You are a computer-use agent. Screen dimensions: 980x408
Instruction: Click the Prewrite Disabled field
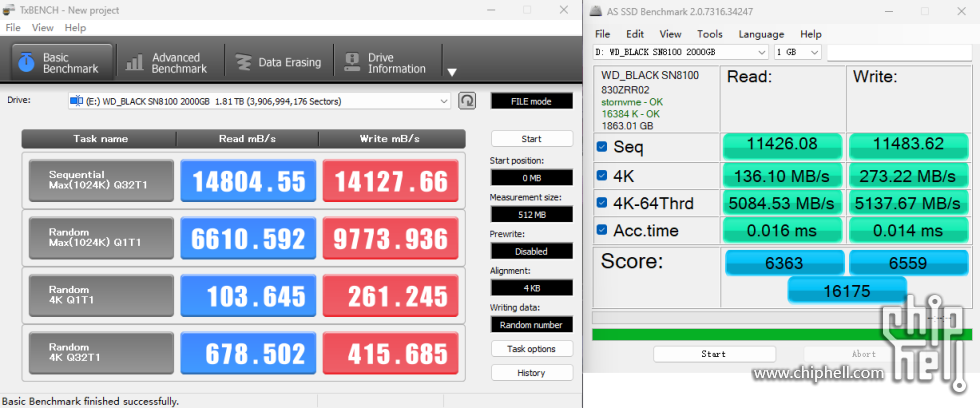[x=531, y=251]
